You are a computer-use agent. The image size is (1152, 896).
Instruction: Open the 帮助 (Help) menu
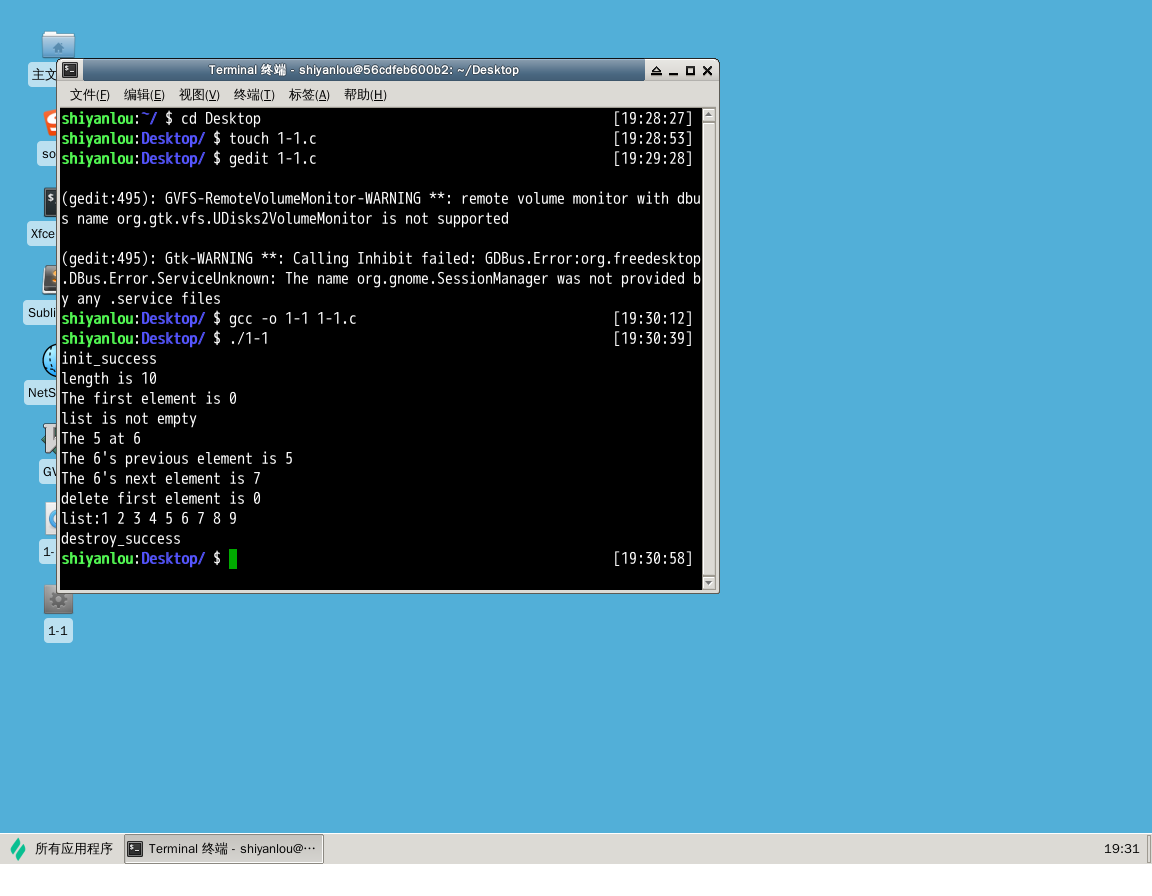[x=365, y=95]
